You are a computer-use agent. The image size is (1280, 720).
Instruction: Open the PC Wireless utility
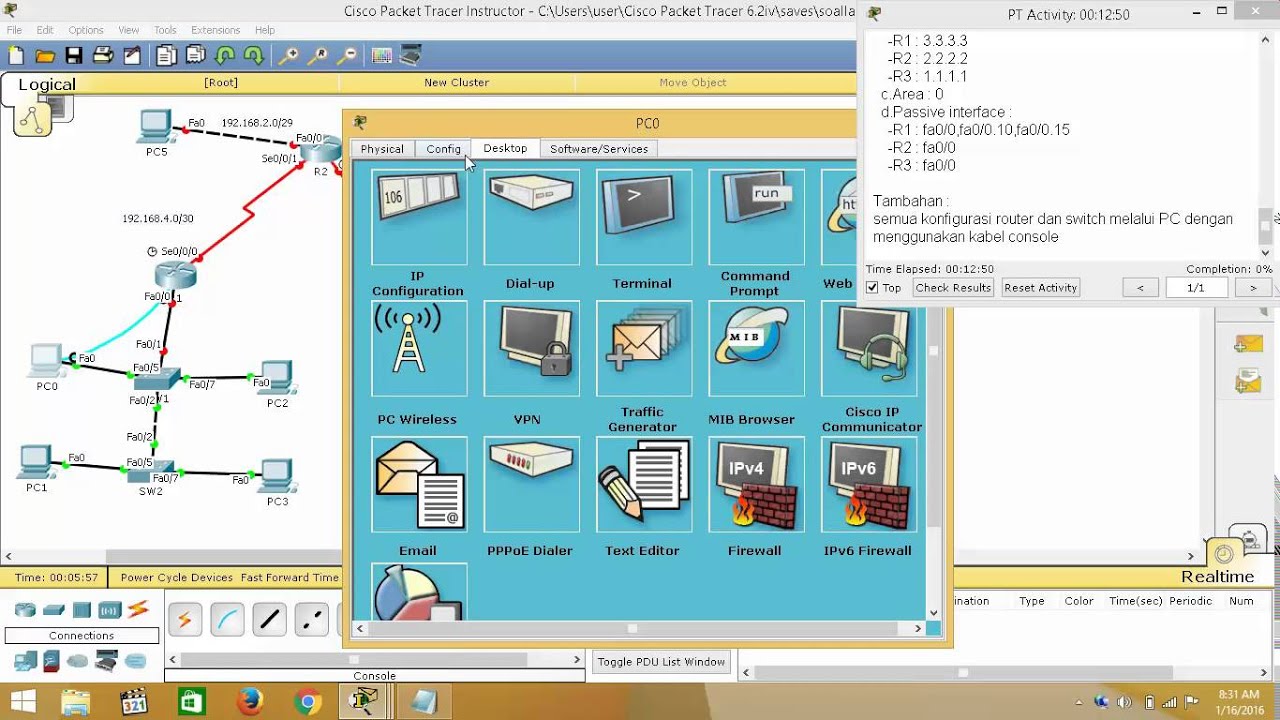click(418, 349)
